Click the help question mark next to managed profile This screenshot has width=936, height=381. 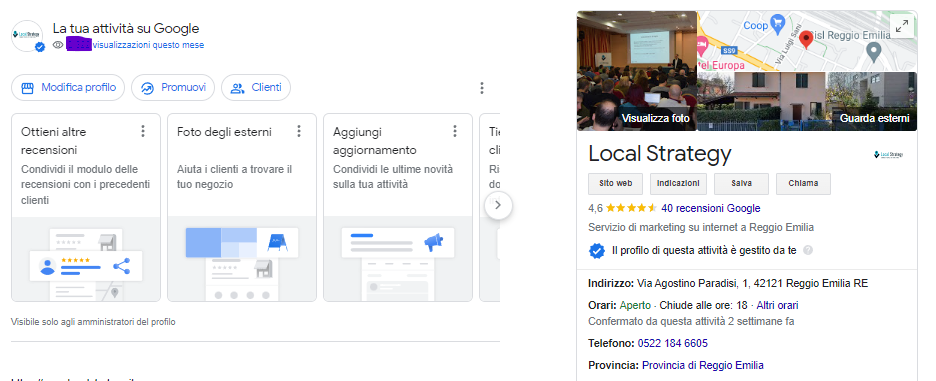(808, 250)
